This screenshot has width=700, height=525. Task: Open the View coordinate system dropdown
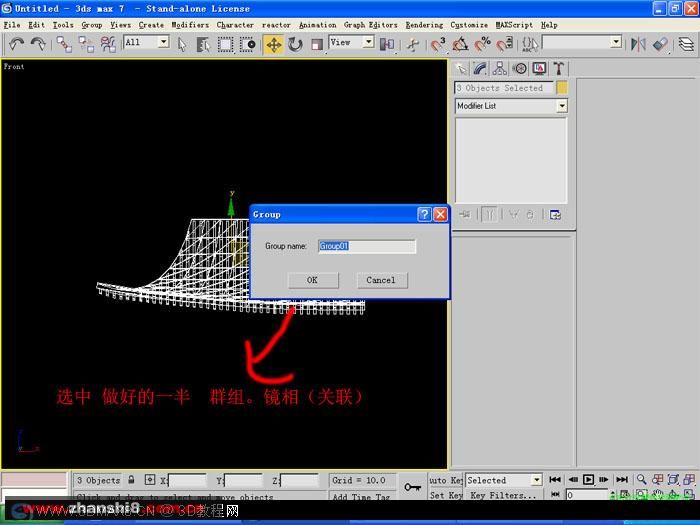[351, 42]
